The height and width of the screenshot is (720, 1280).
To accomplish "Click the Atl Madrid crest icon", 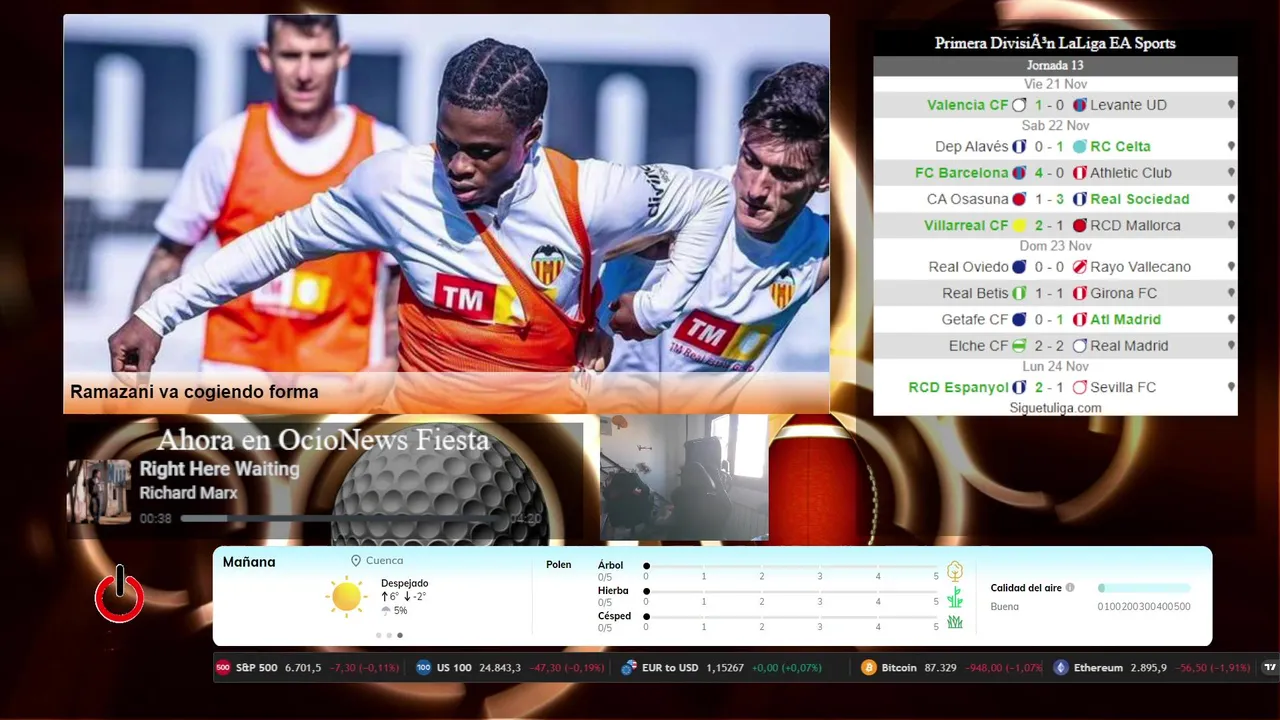I will [x=1080, y=320].
